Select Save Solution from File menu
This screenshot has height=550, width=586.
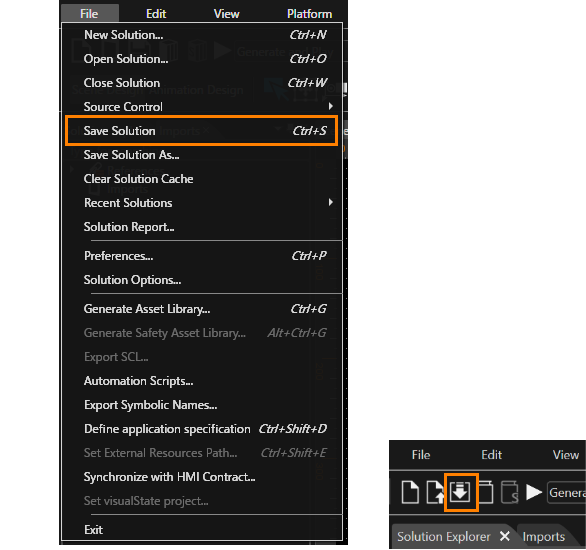(x=202, y=130)
